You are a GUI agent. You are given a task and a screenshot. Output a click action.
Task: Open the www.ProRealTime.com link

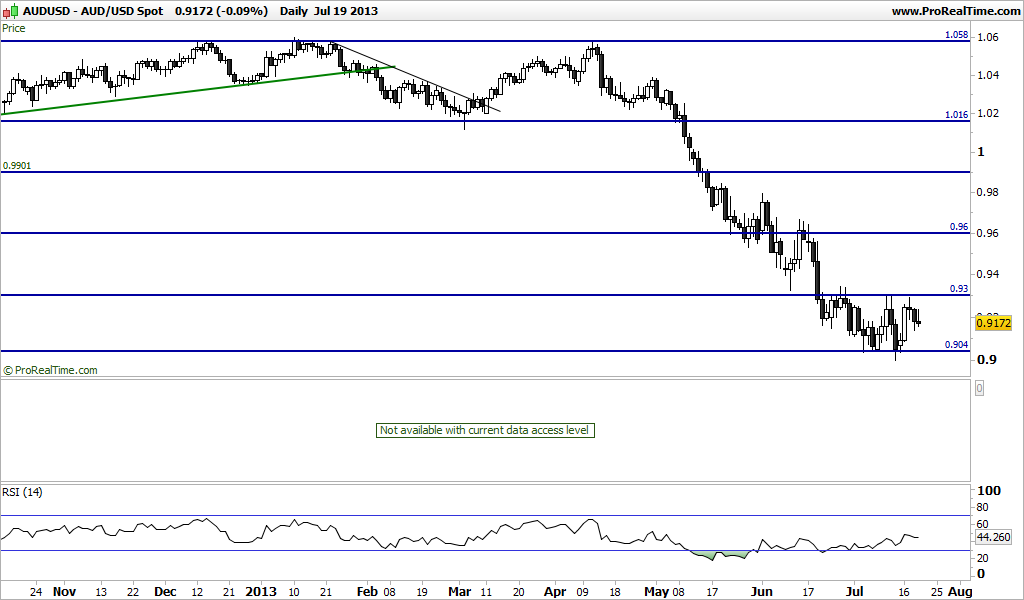coord(955,11)
